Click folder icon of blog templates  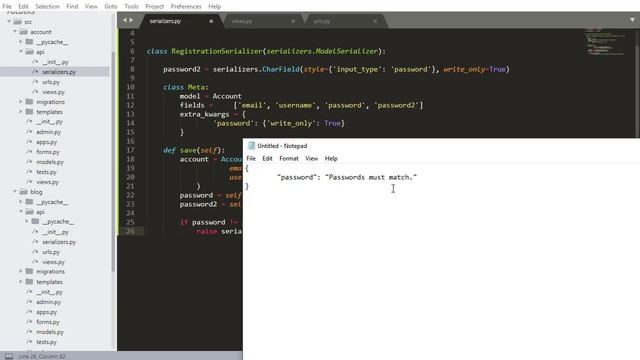click(x=29, y=282)
